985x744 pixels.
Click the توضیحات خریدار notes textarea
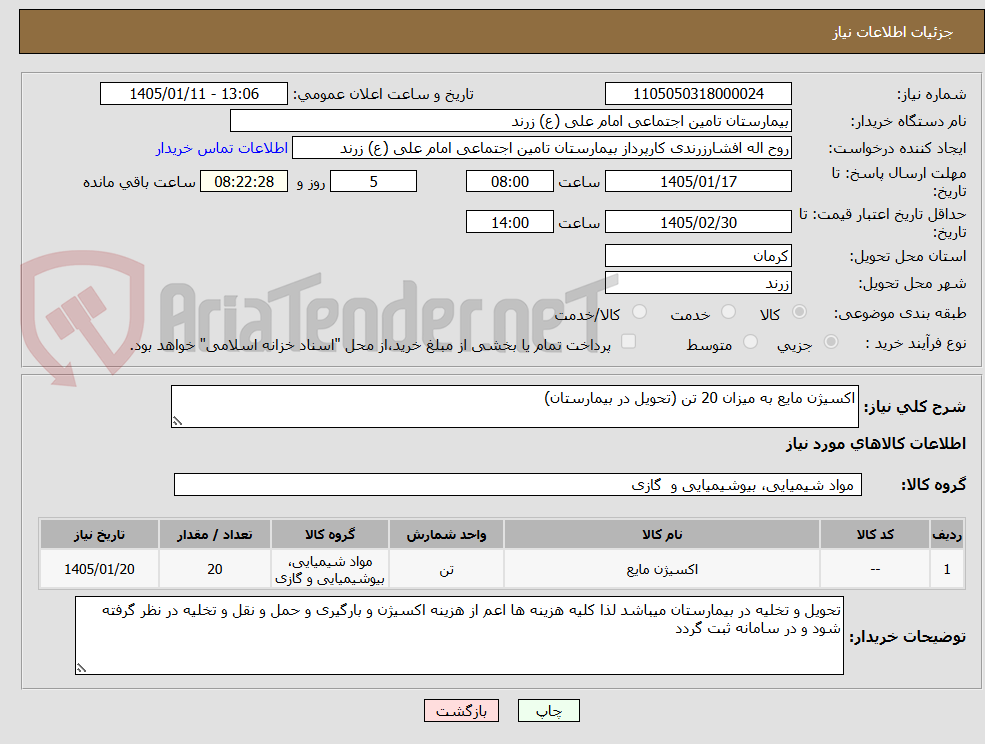[459, 635]
